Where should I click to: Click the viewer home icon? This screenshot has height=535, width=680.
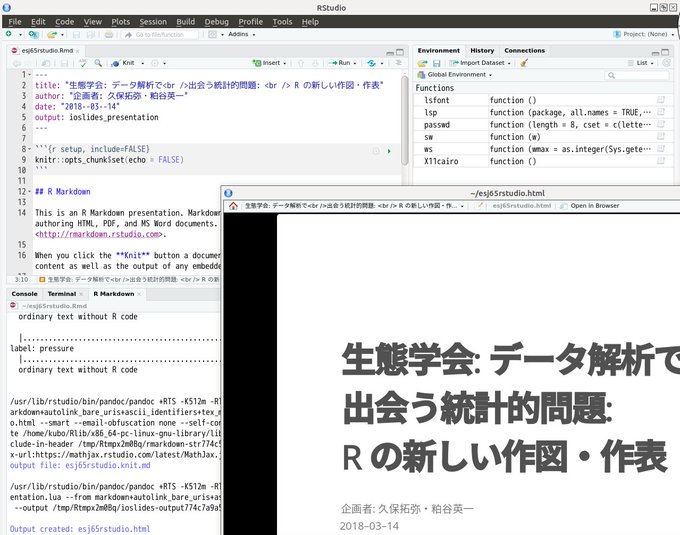(x=233, y=206)
